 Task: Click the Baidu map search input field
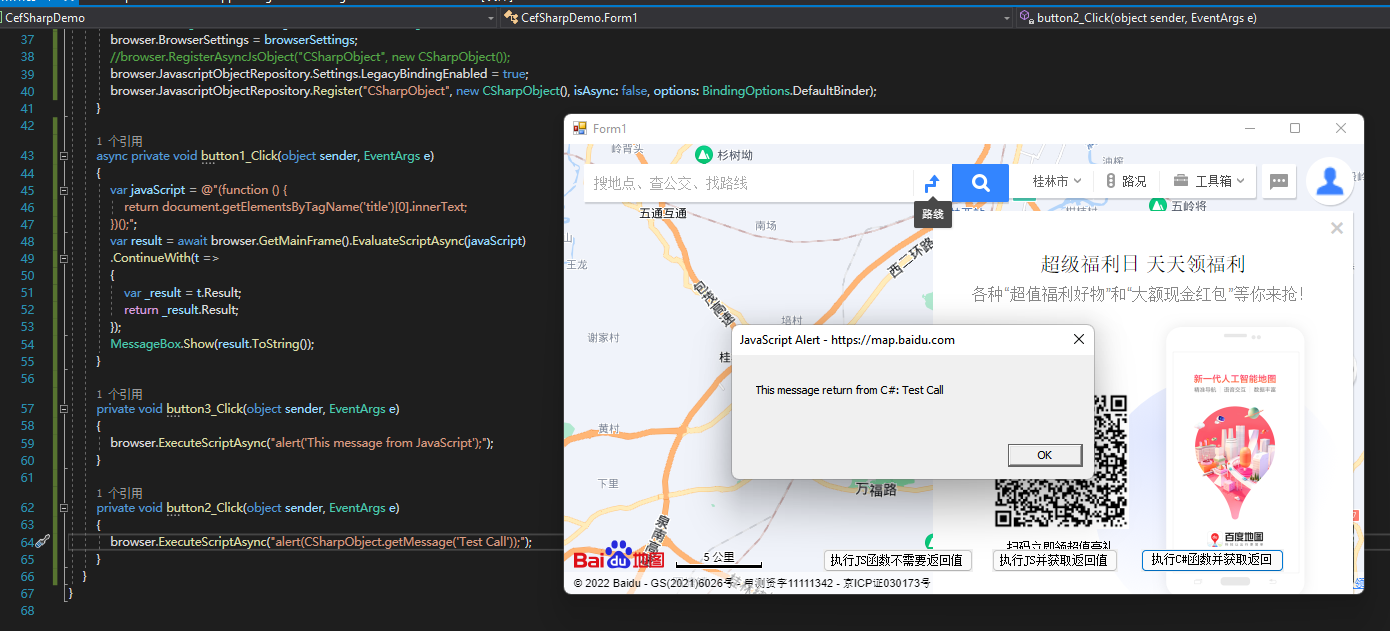click(x=748, y=183)
